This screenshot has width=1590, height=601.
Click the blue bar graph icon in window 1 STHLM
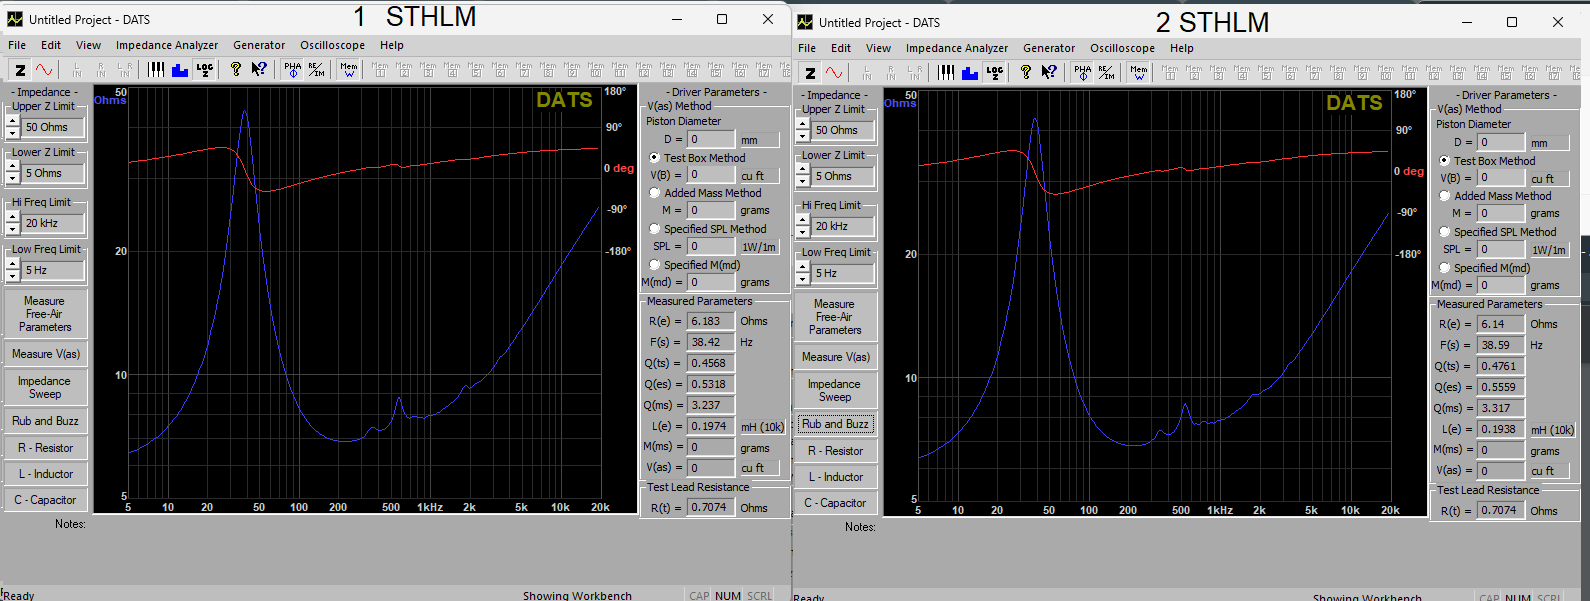180,69
